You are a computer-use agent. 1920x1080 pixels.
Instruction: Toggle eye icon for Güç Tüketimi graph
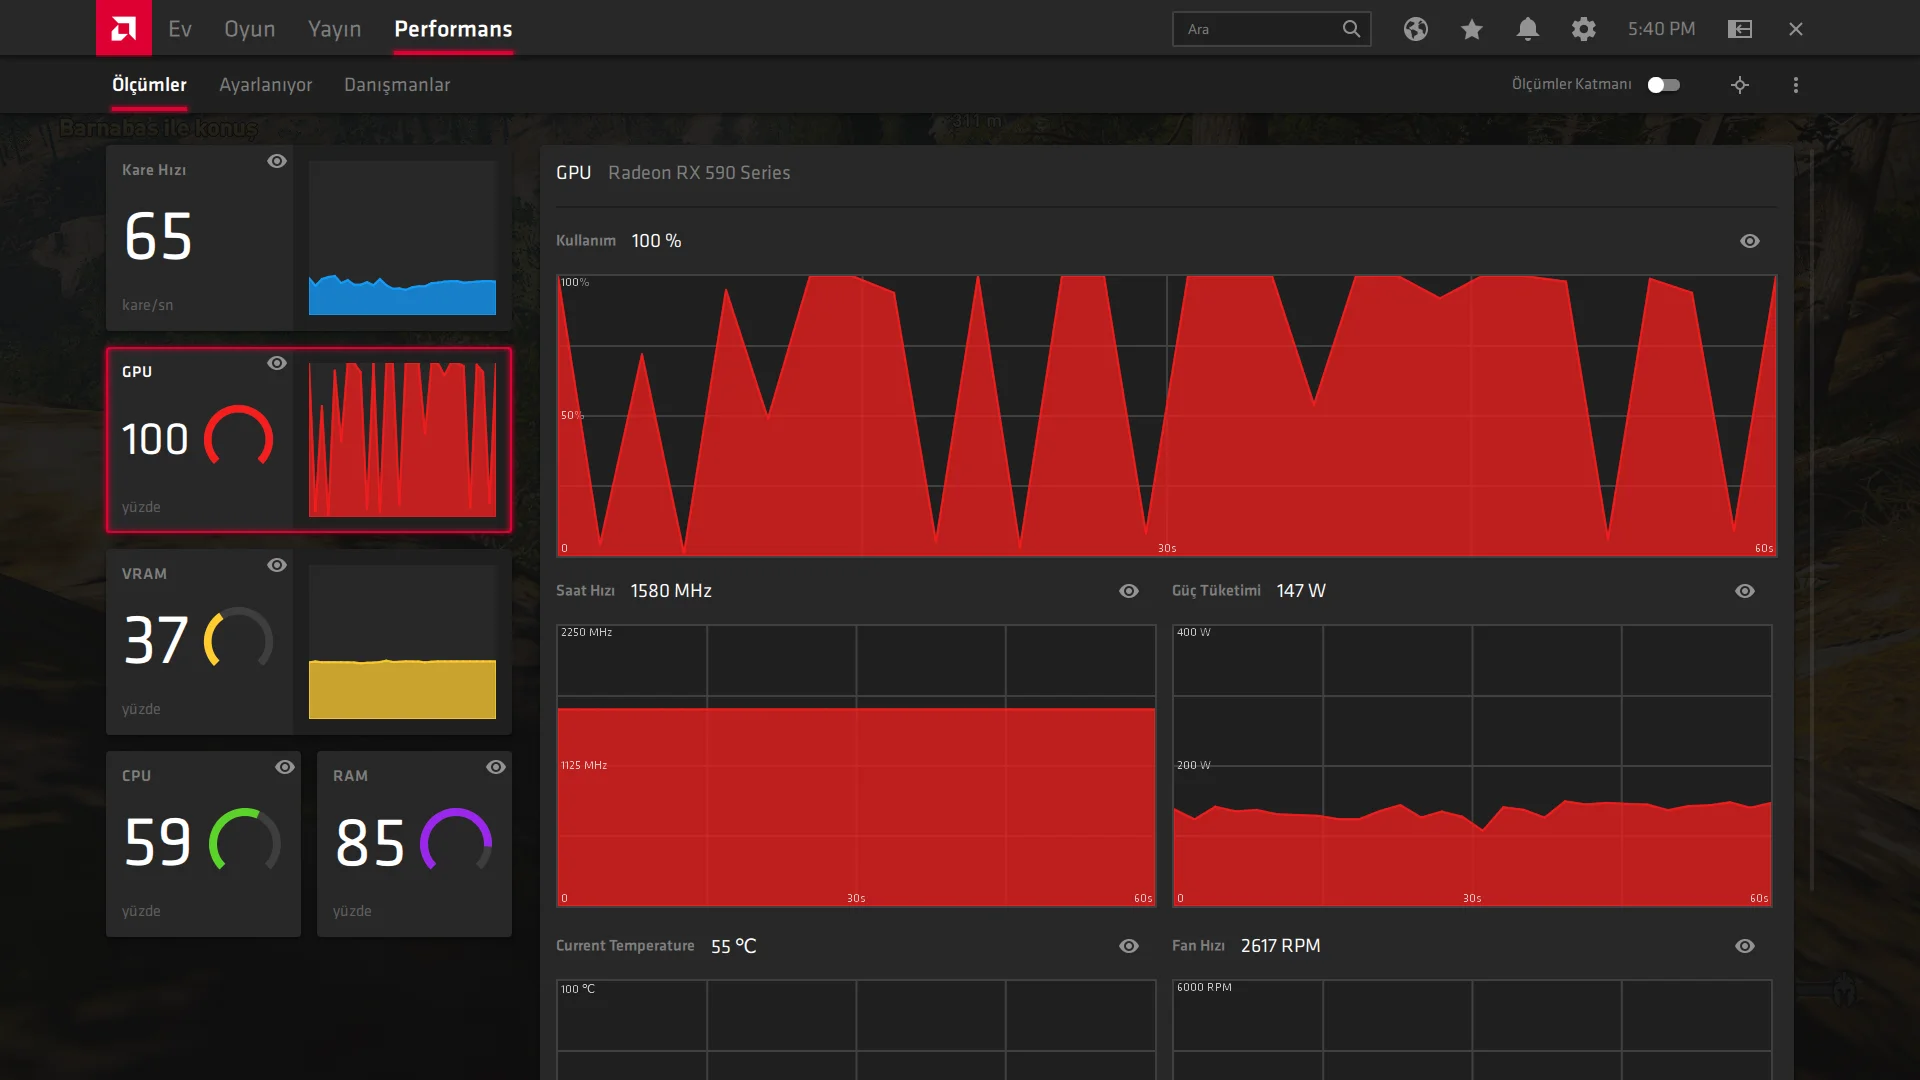1744,591
